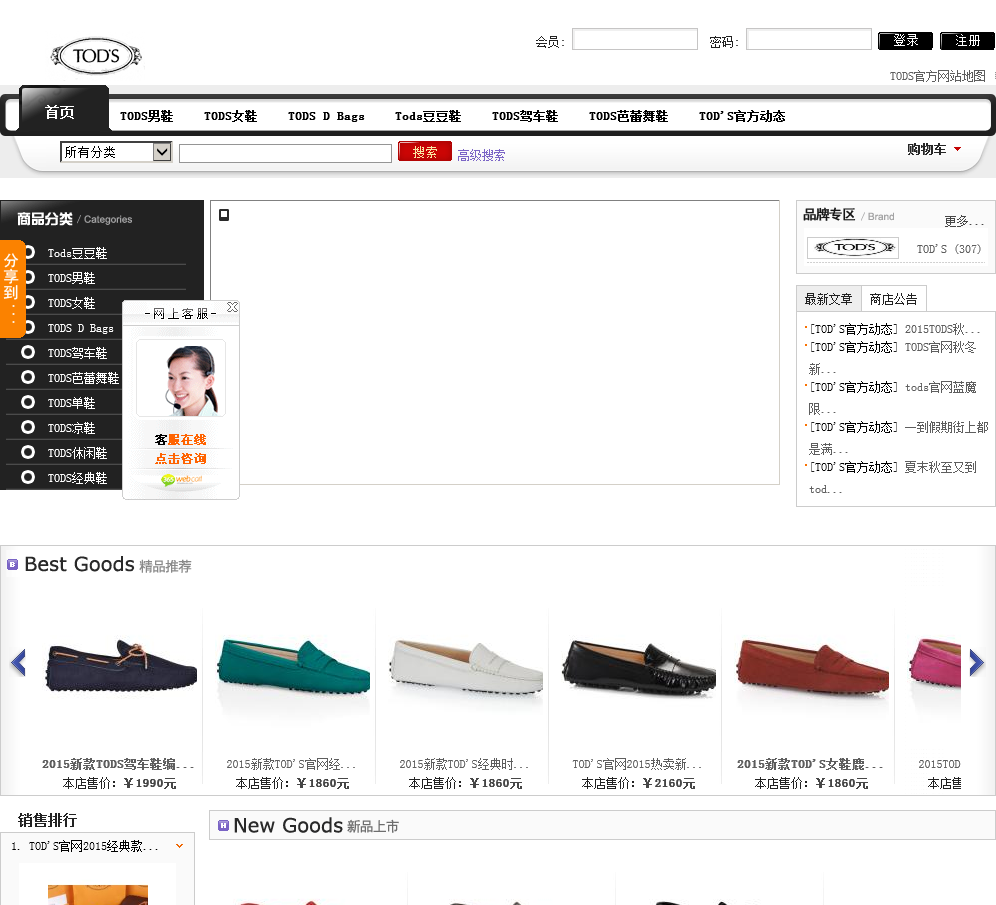
Task: Click the webcall logo in service popup
Action: click(182, 479)
